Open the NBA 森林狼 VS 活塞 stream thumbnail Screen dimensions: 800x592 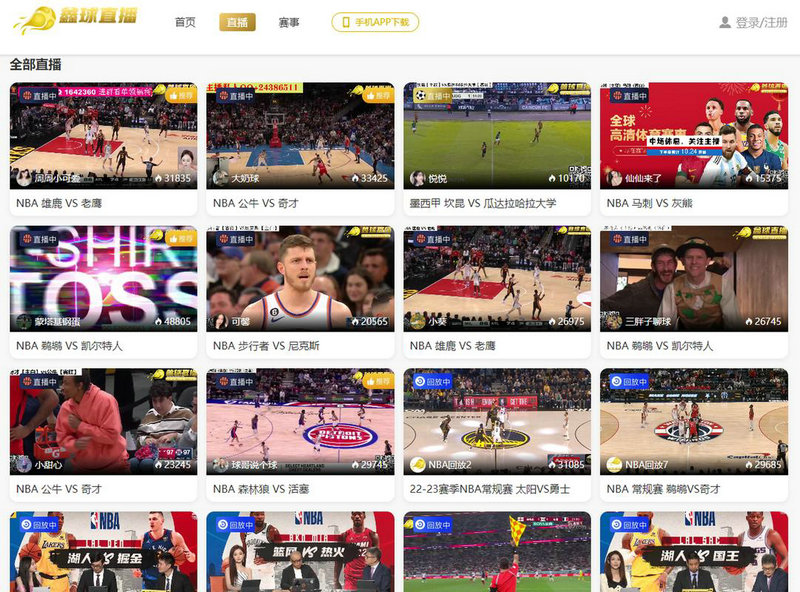[x=300, y=415]
